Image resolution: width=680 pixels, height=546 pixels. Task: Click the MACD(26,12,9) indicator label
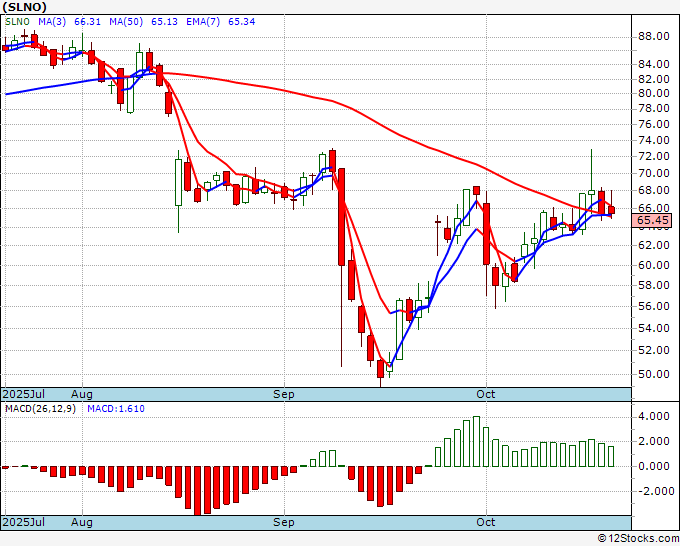[x=40, y=409]
